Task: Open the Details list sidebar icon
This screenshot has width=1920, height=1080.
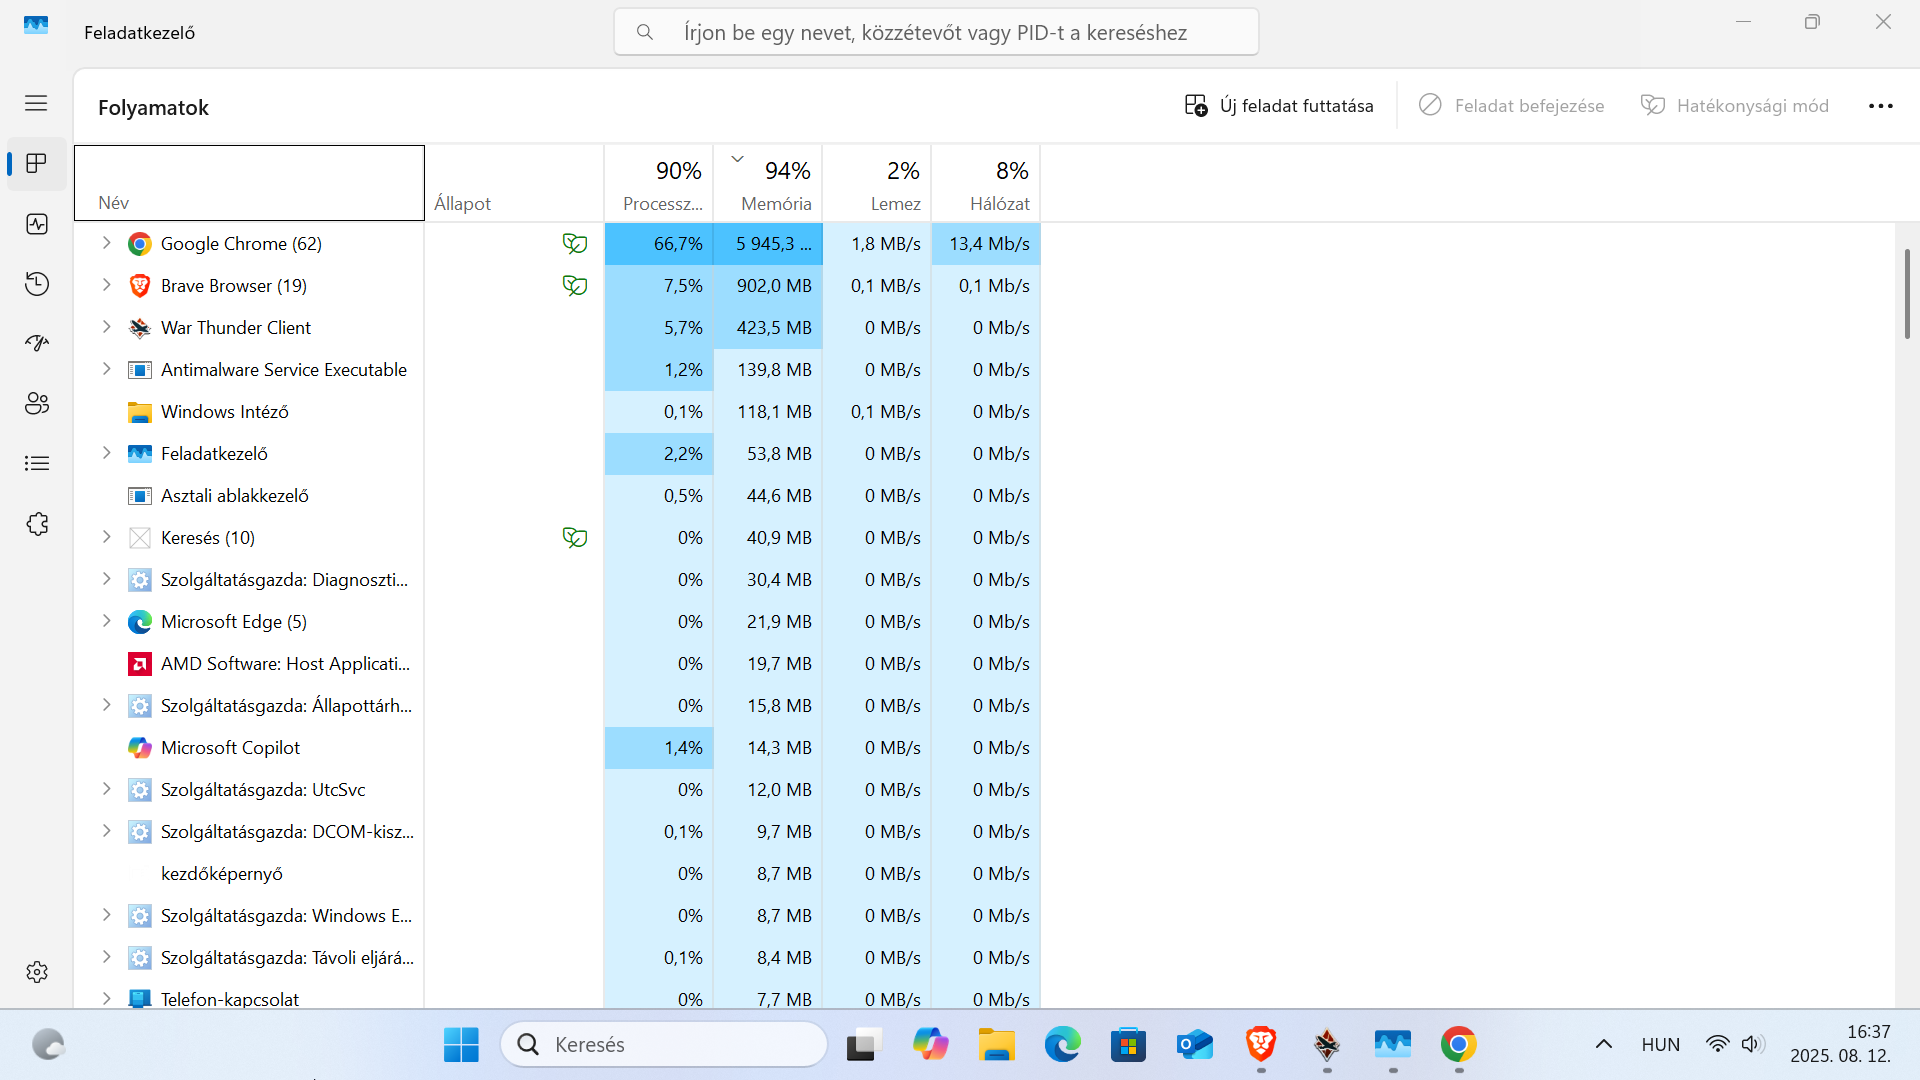Action: [x=37, y=464]
